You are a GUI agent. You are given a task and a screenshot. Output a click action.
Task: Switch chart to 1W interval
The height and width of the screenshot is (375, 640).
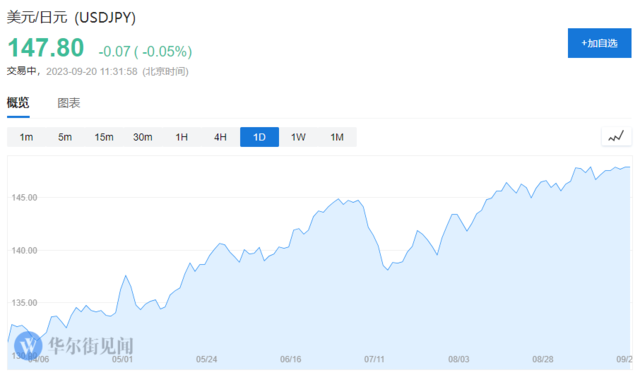click(298, 137)
